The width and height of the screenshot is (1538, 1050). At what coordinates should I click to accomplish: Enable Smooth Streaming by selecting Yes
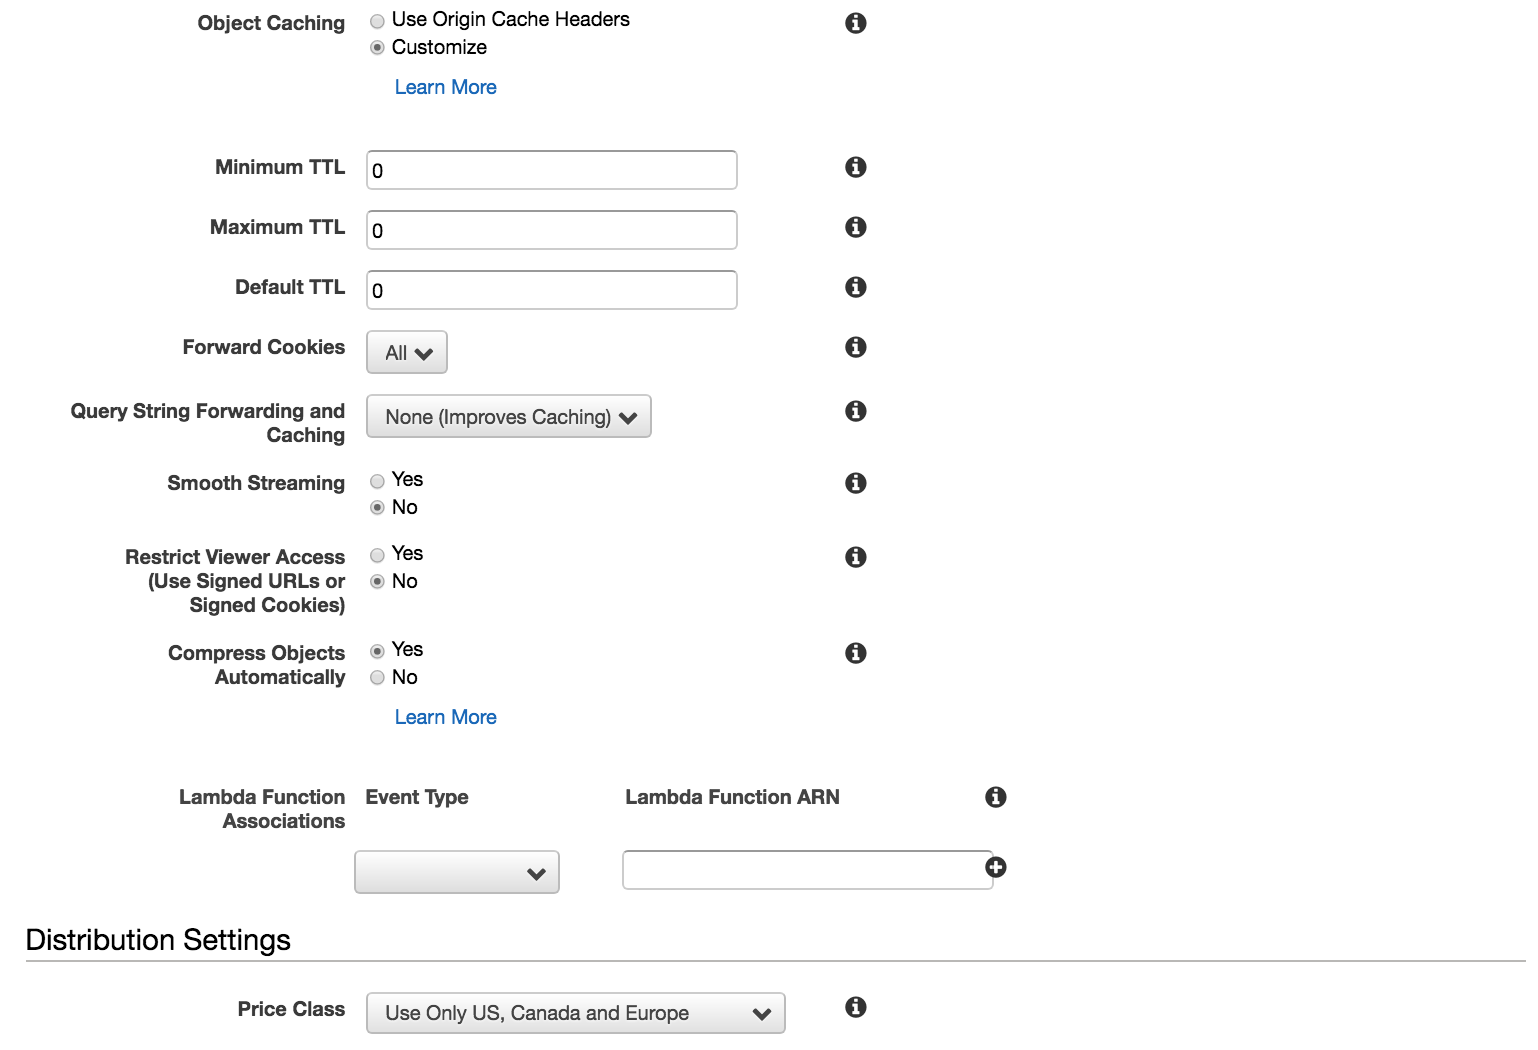(x=377, y=481)
